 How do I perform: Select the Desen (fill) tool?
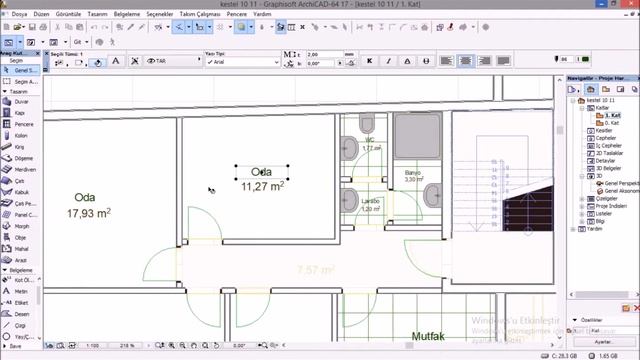[20, 314]
